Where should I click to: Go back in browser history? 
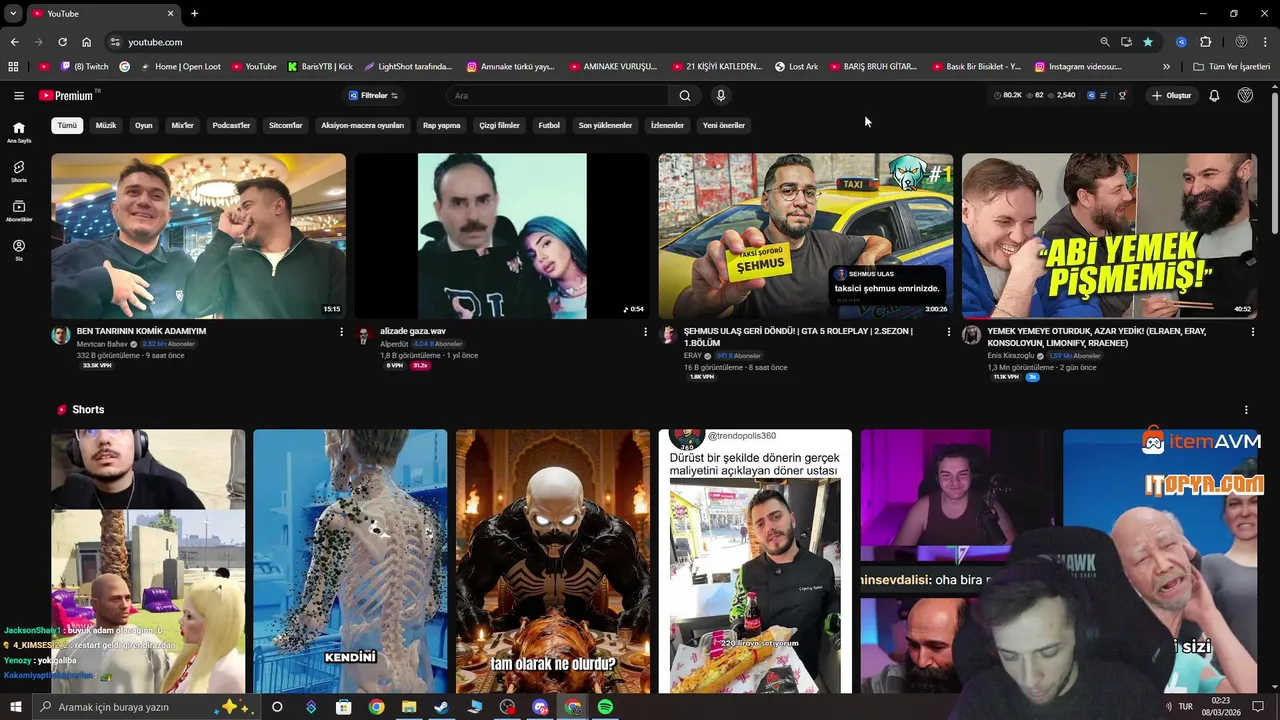tap(14, 42)
